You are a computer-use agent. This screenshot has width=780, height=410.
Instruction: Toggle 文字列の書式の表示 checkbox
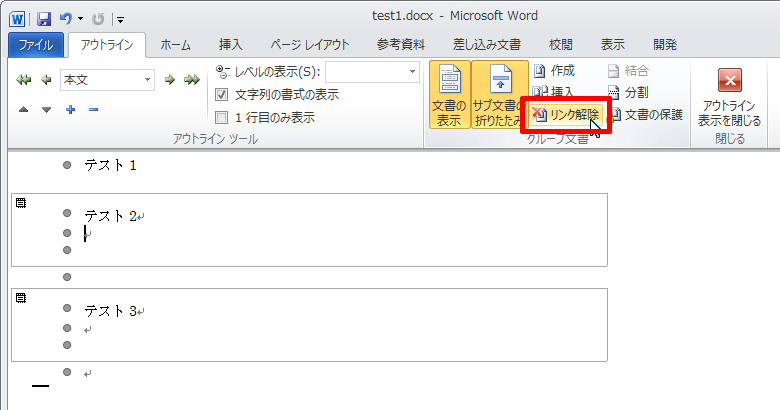(223, 95)
